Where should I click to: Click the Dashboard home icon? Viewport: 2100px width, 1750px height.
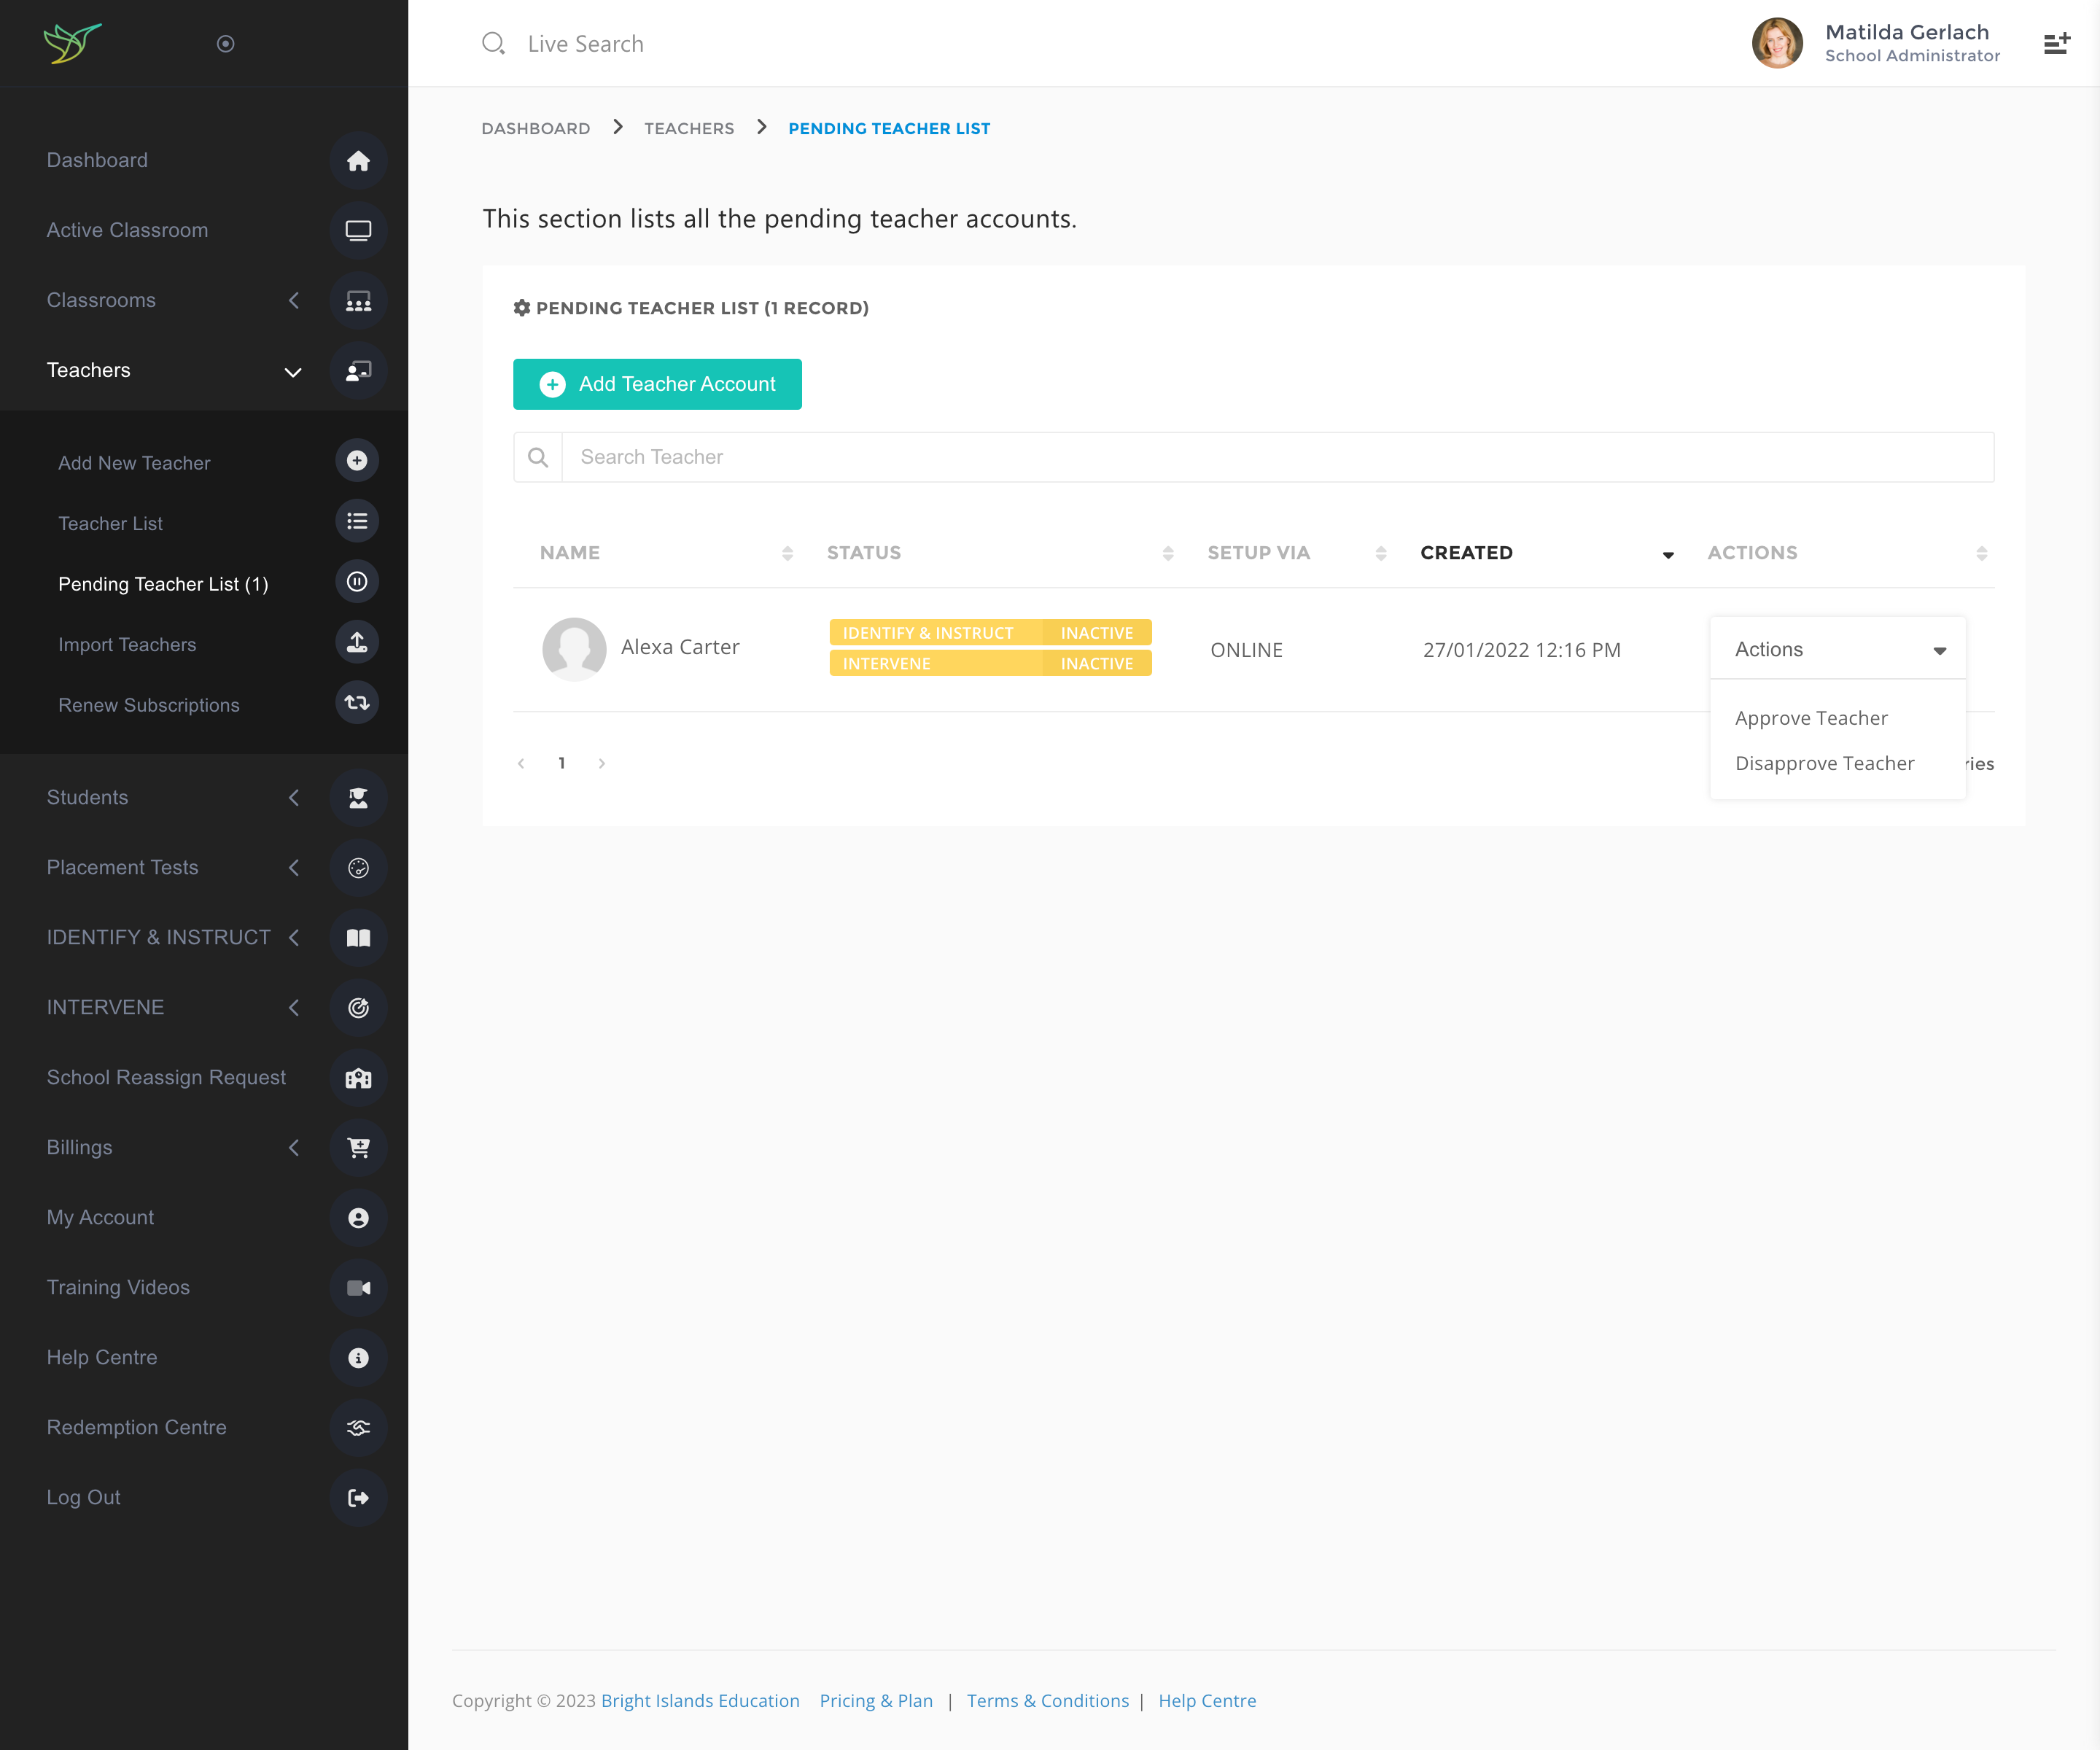point(358,160)
